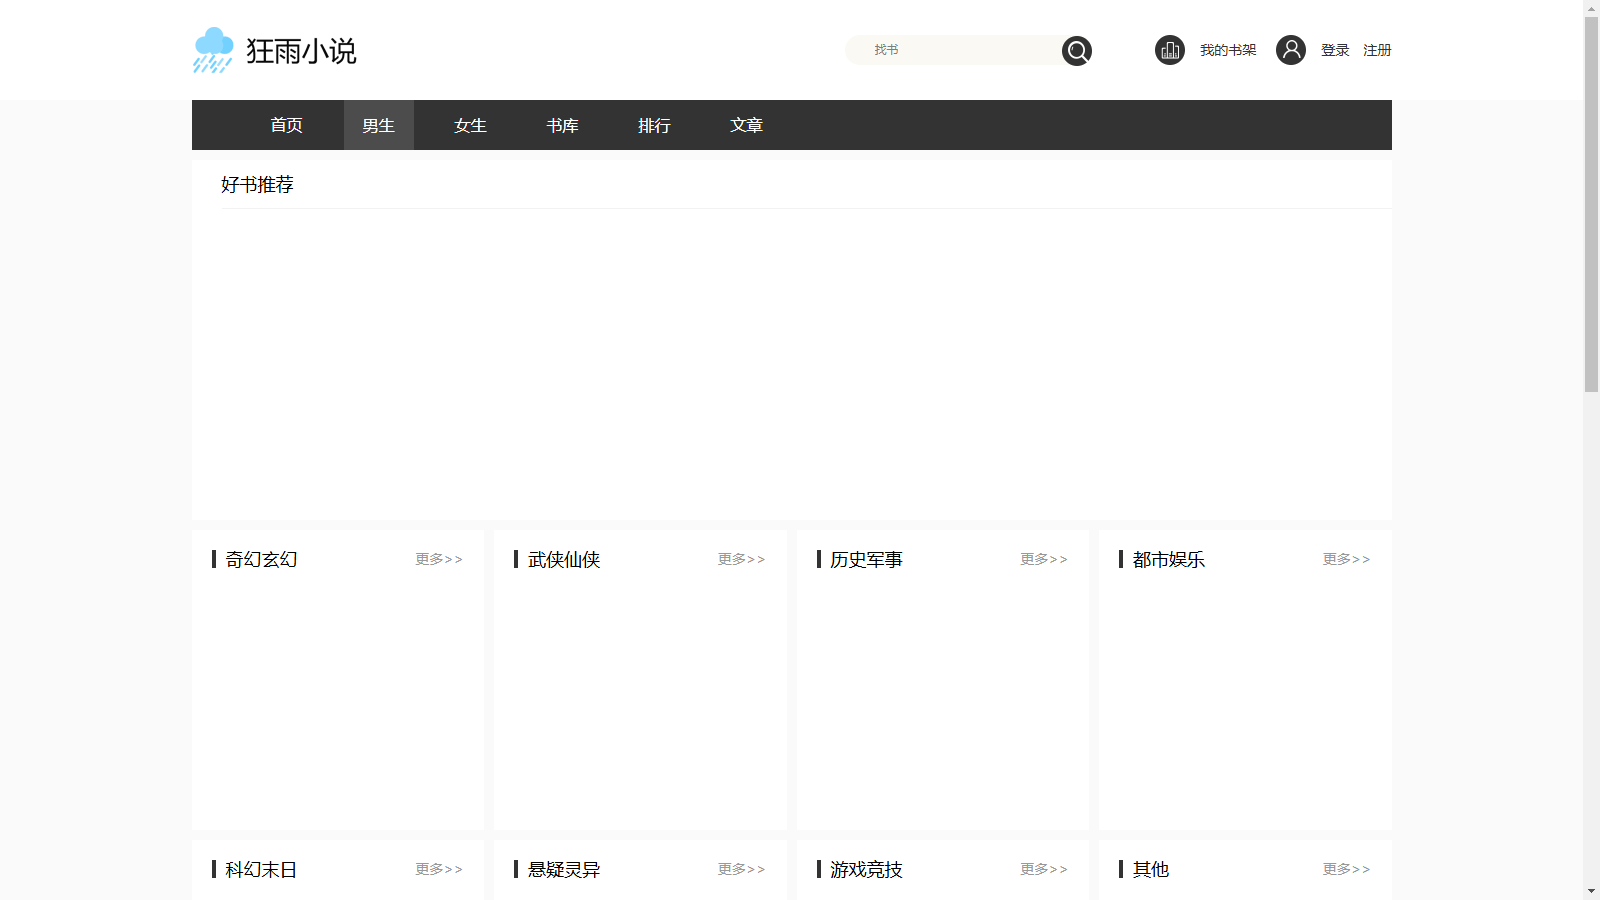
Task: Click the search magnifier icon
Action: (1076, 50)
